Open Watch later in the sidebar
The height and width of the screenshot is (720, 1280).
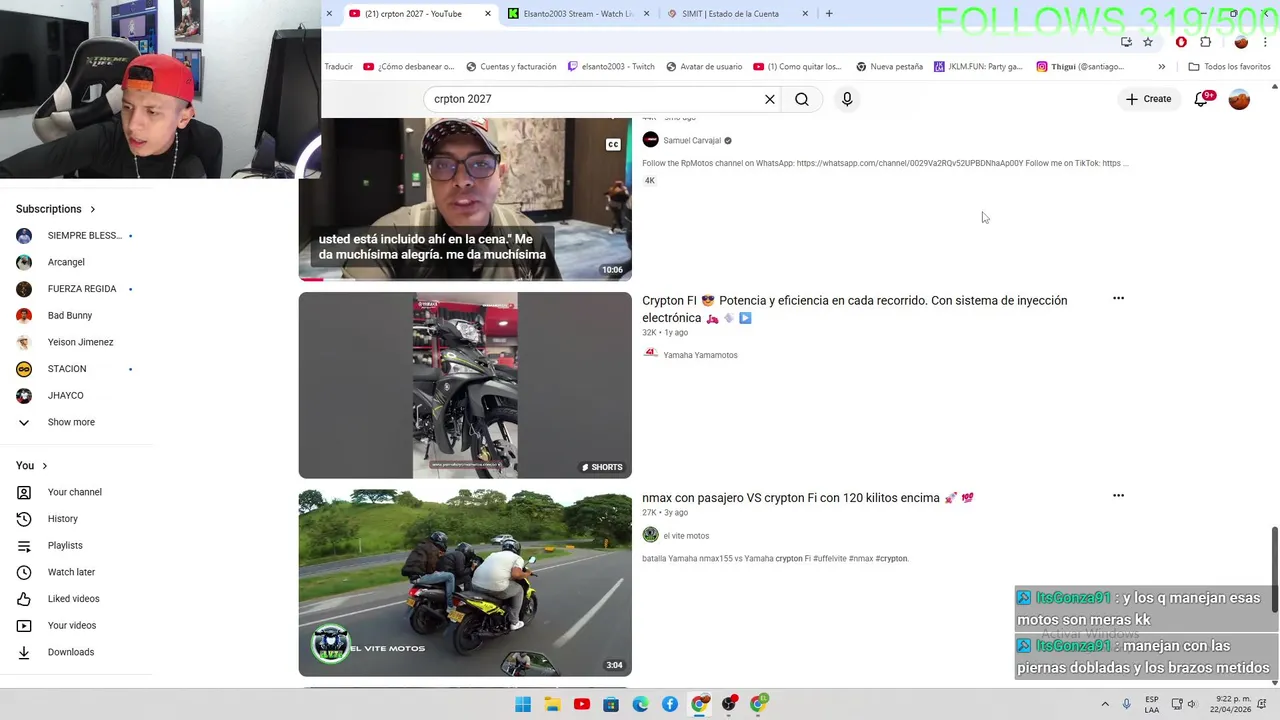click(x=71, y=572)
